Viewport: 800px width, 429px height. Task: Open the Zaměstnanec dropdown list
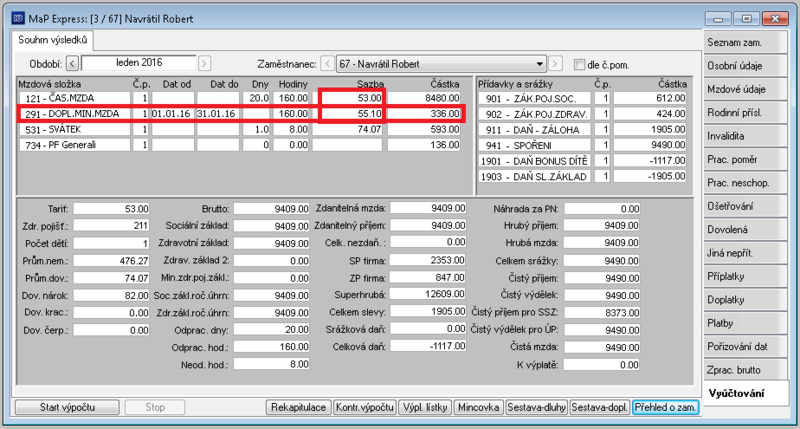click(x=539, y=64)
